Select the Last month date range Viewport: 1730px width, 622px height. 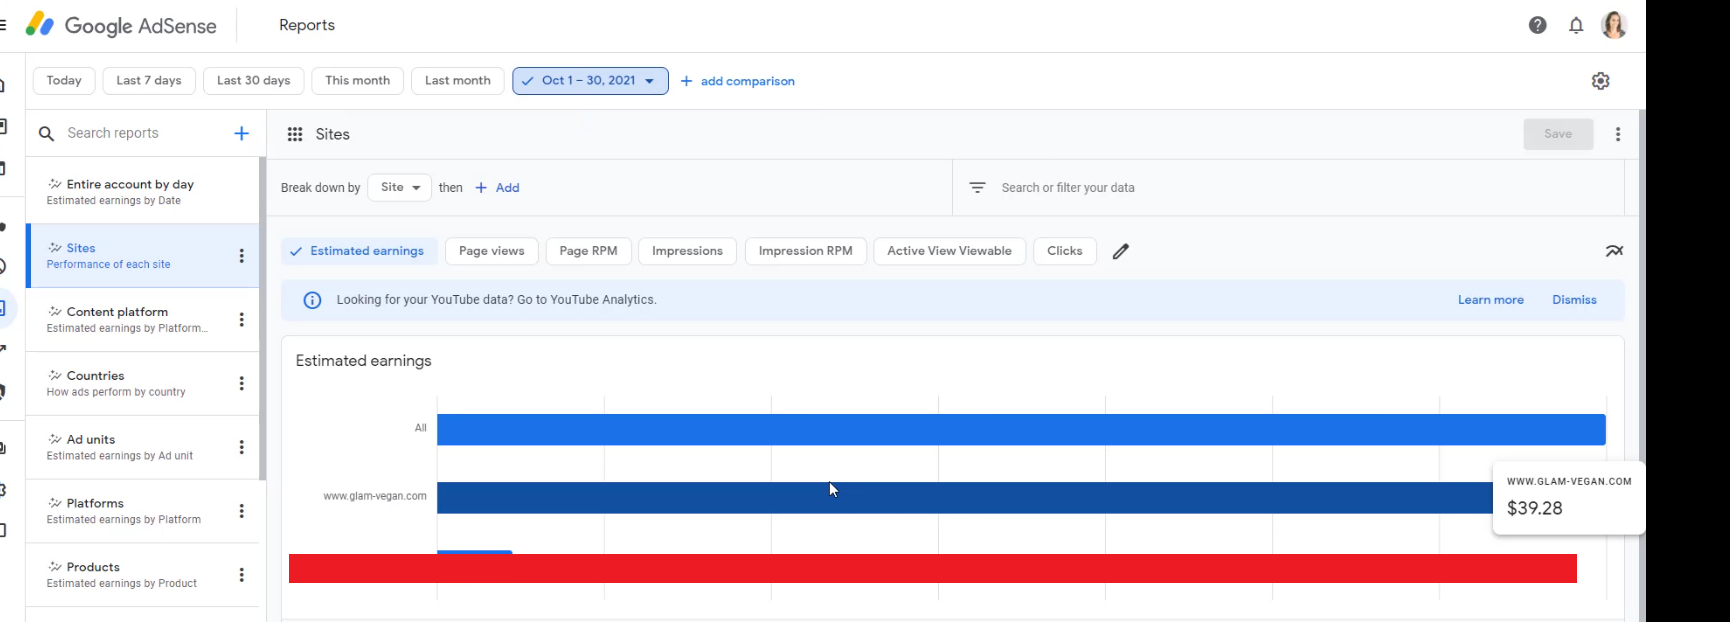[457, 81]
